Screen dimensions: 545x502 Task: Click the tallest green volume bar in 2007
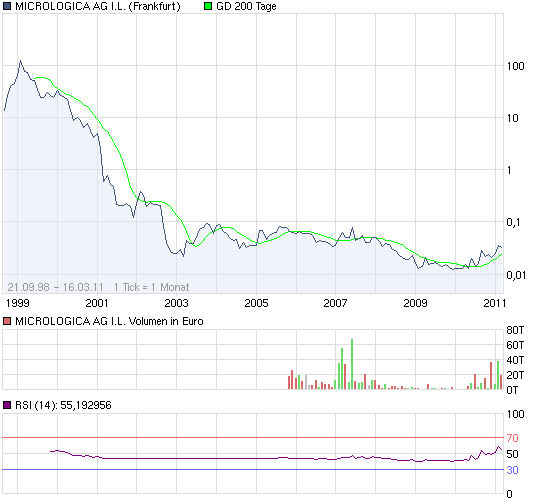352,364
